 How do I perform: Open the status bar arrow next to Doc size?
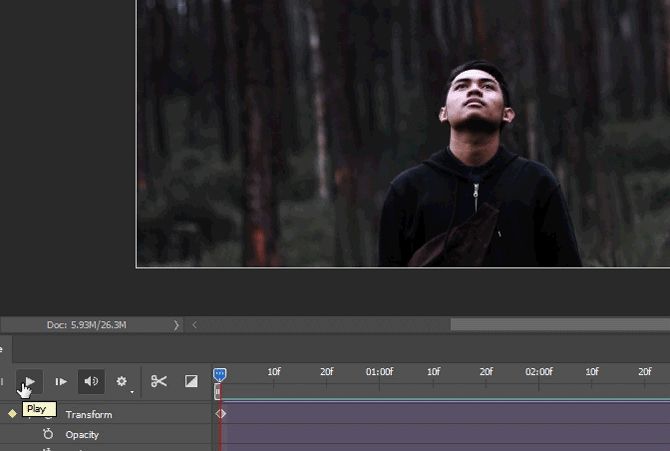coord(176,325)
